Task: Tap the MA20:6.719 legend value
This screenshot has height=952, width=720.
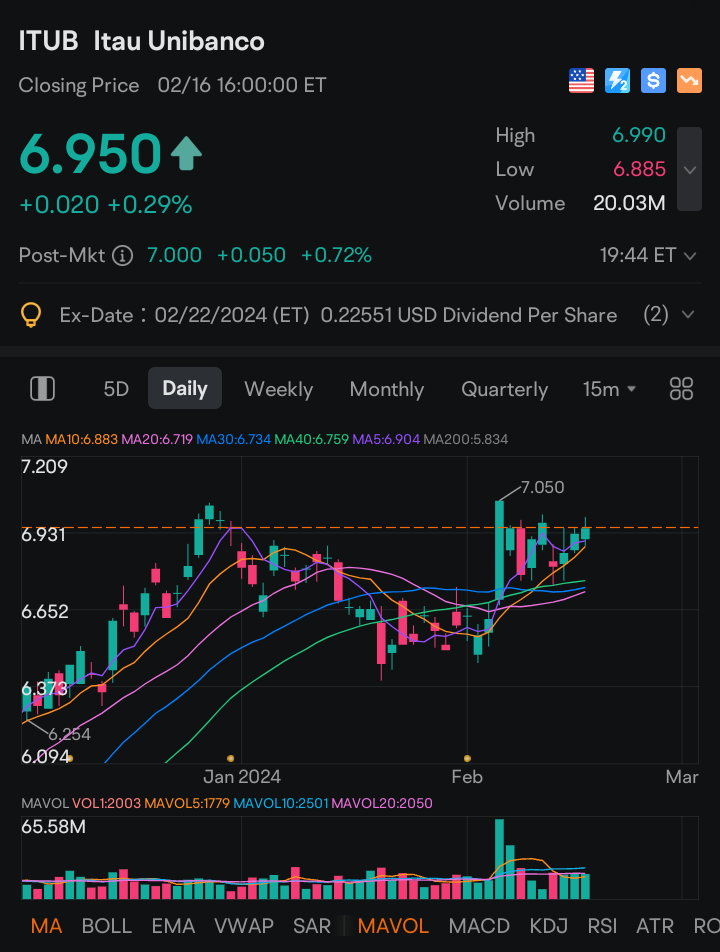Action: [x=157, y=439]
